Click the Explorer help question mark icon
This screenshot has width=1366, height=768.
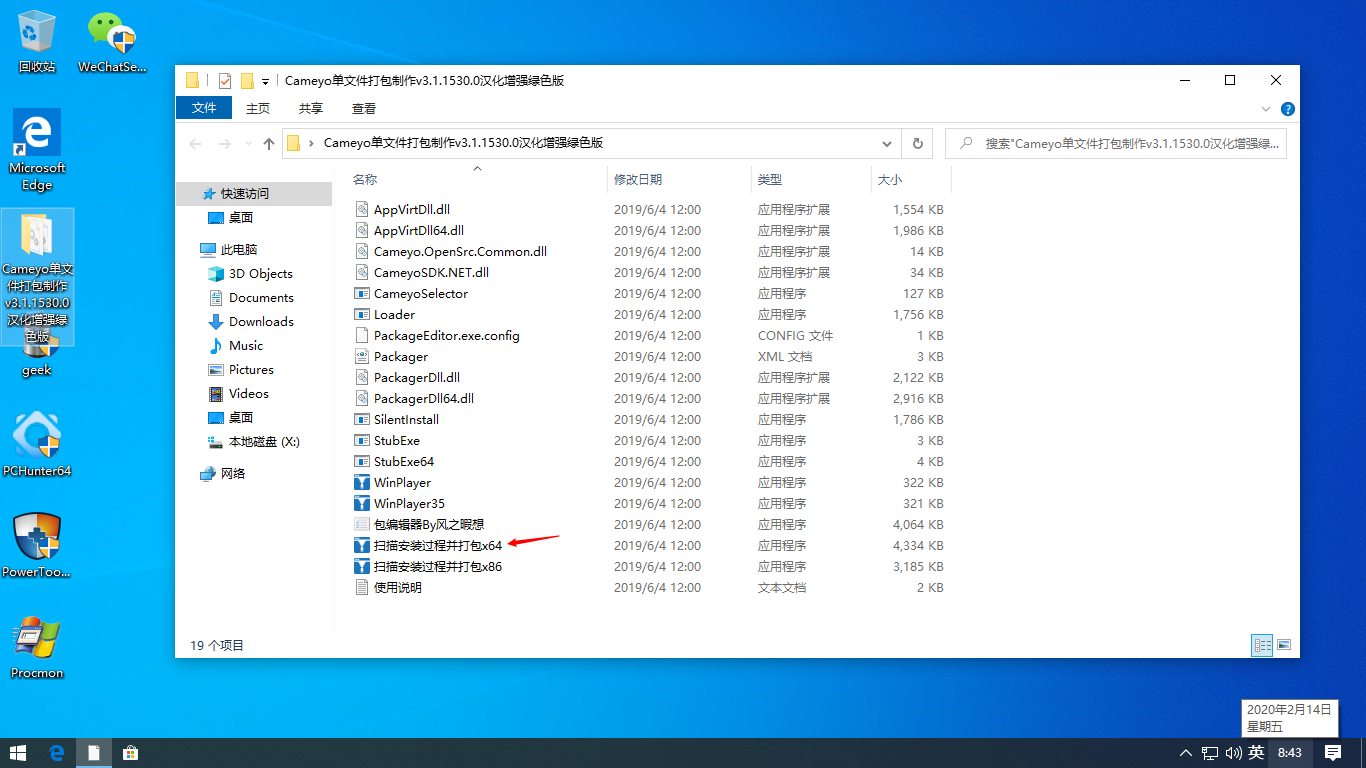tap(1288, 109)
